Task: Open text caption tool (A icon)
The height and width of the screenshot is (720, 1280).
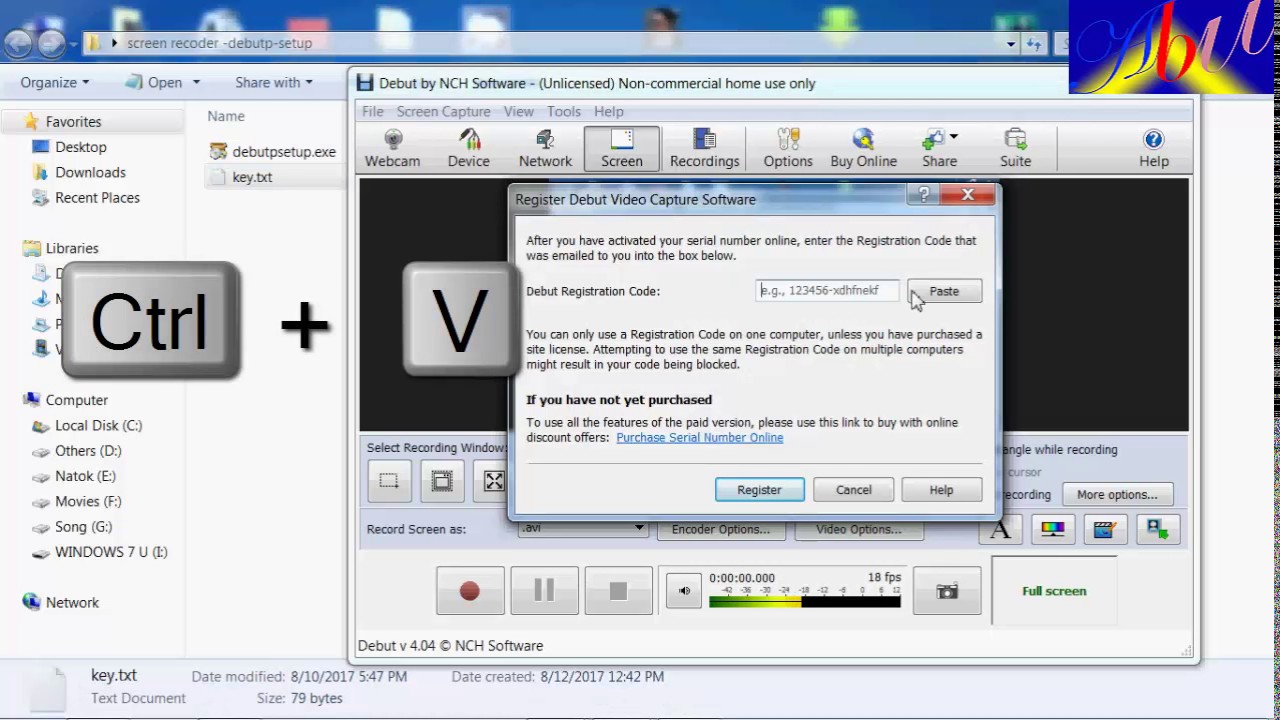Action: point(1000,530)
